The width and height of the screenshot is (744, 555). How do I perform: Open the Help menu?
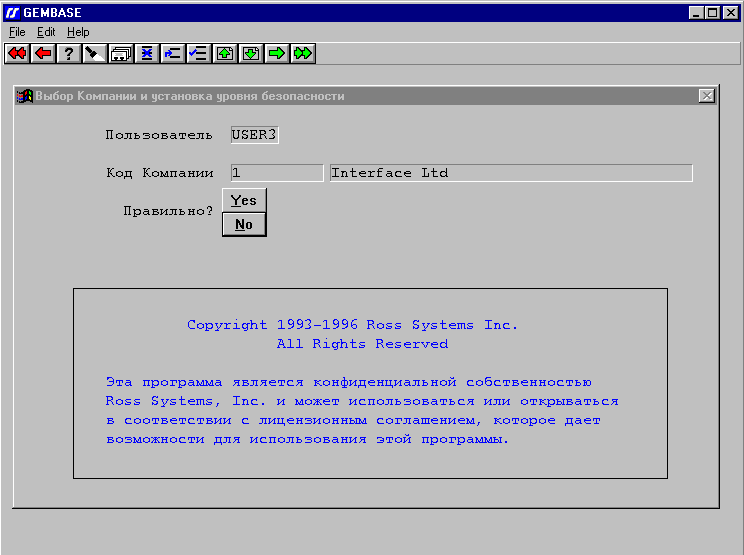point(78,32)
